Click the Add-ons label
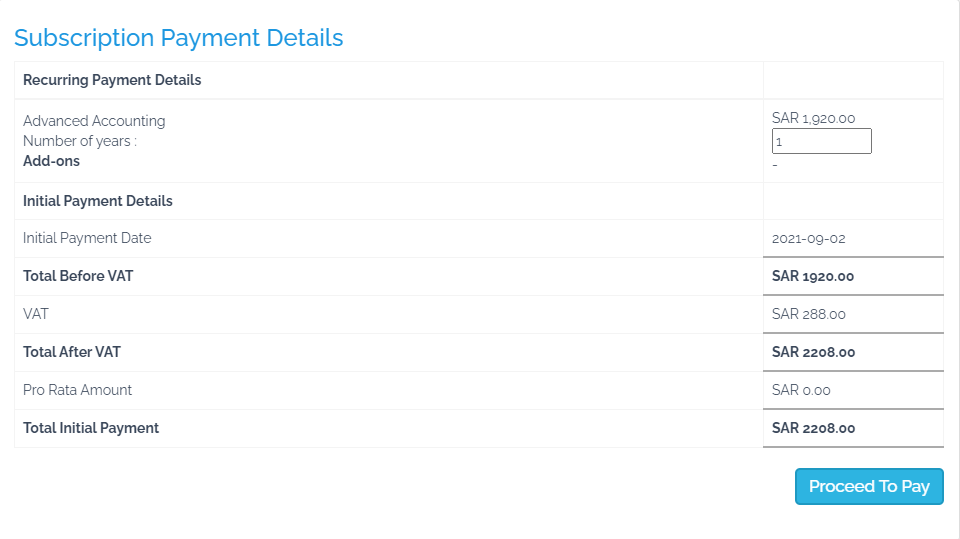Screen dimensions: 960x539 point(51,161)
